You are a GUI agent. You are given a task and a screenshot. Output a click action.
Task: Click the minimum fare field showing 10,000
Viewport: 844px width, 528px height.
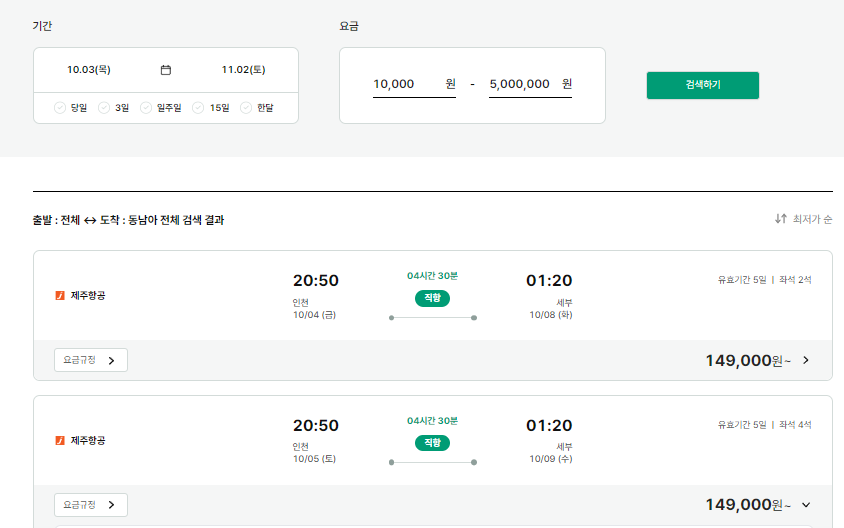click(414, 85)
